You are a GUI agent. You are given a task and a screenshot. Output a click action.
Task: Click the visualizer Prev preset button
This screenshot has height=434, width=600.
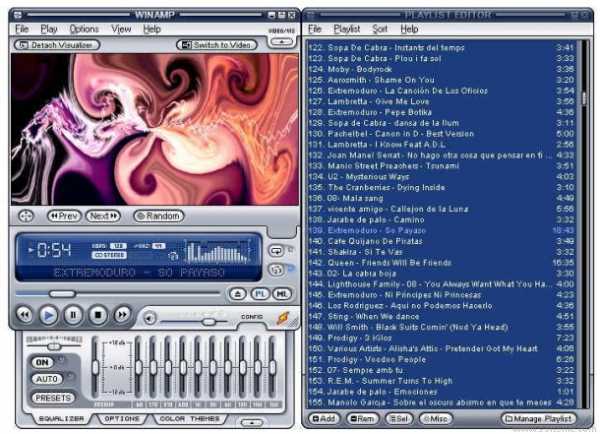coord(64,216)
